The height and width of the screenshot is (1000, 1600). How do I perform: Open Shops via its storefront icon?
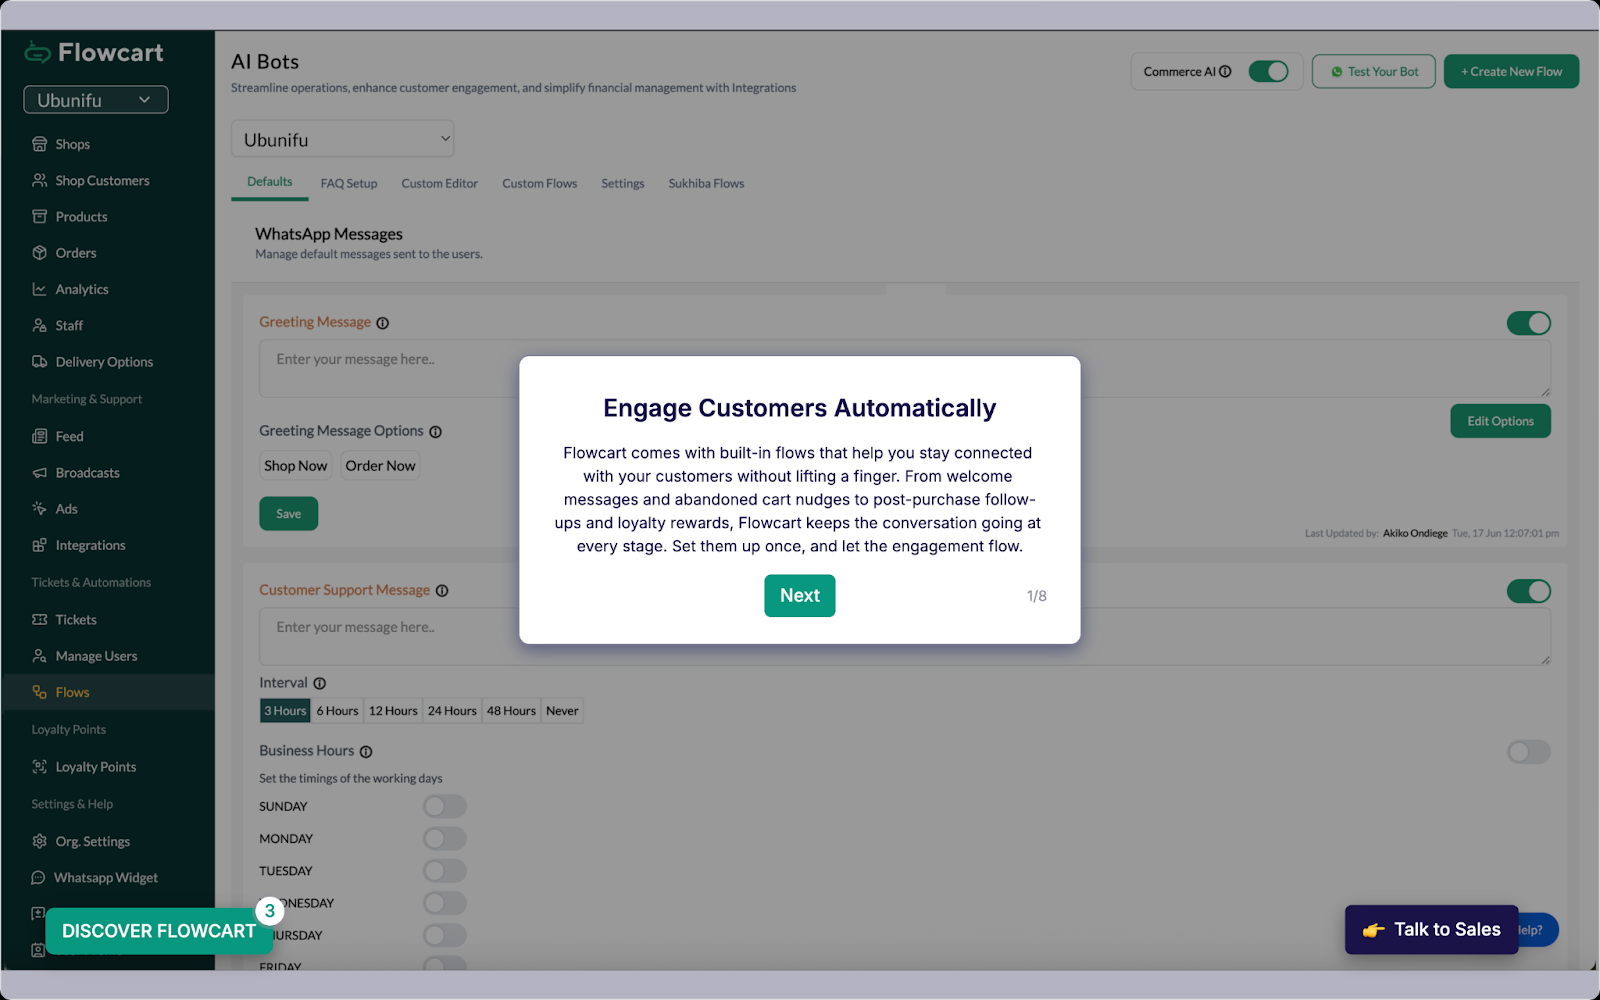click(40, 144)
